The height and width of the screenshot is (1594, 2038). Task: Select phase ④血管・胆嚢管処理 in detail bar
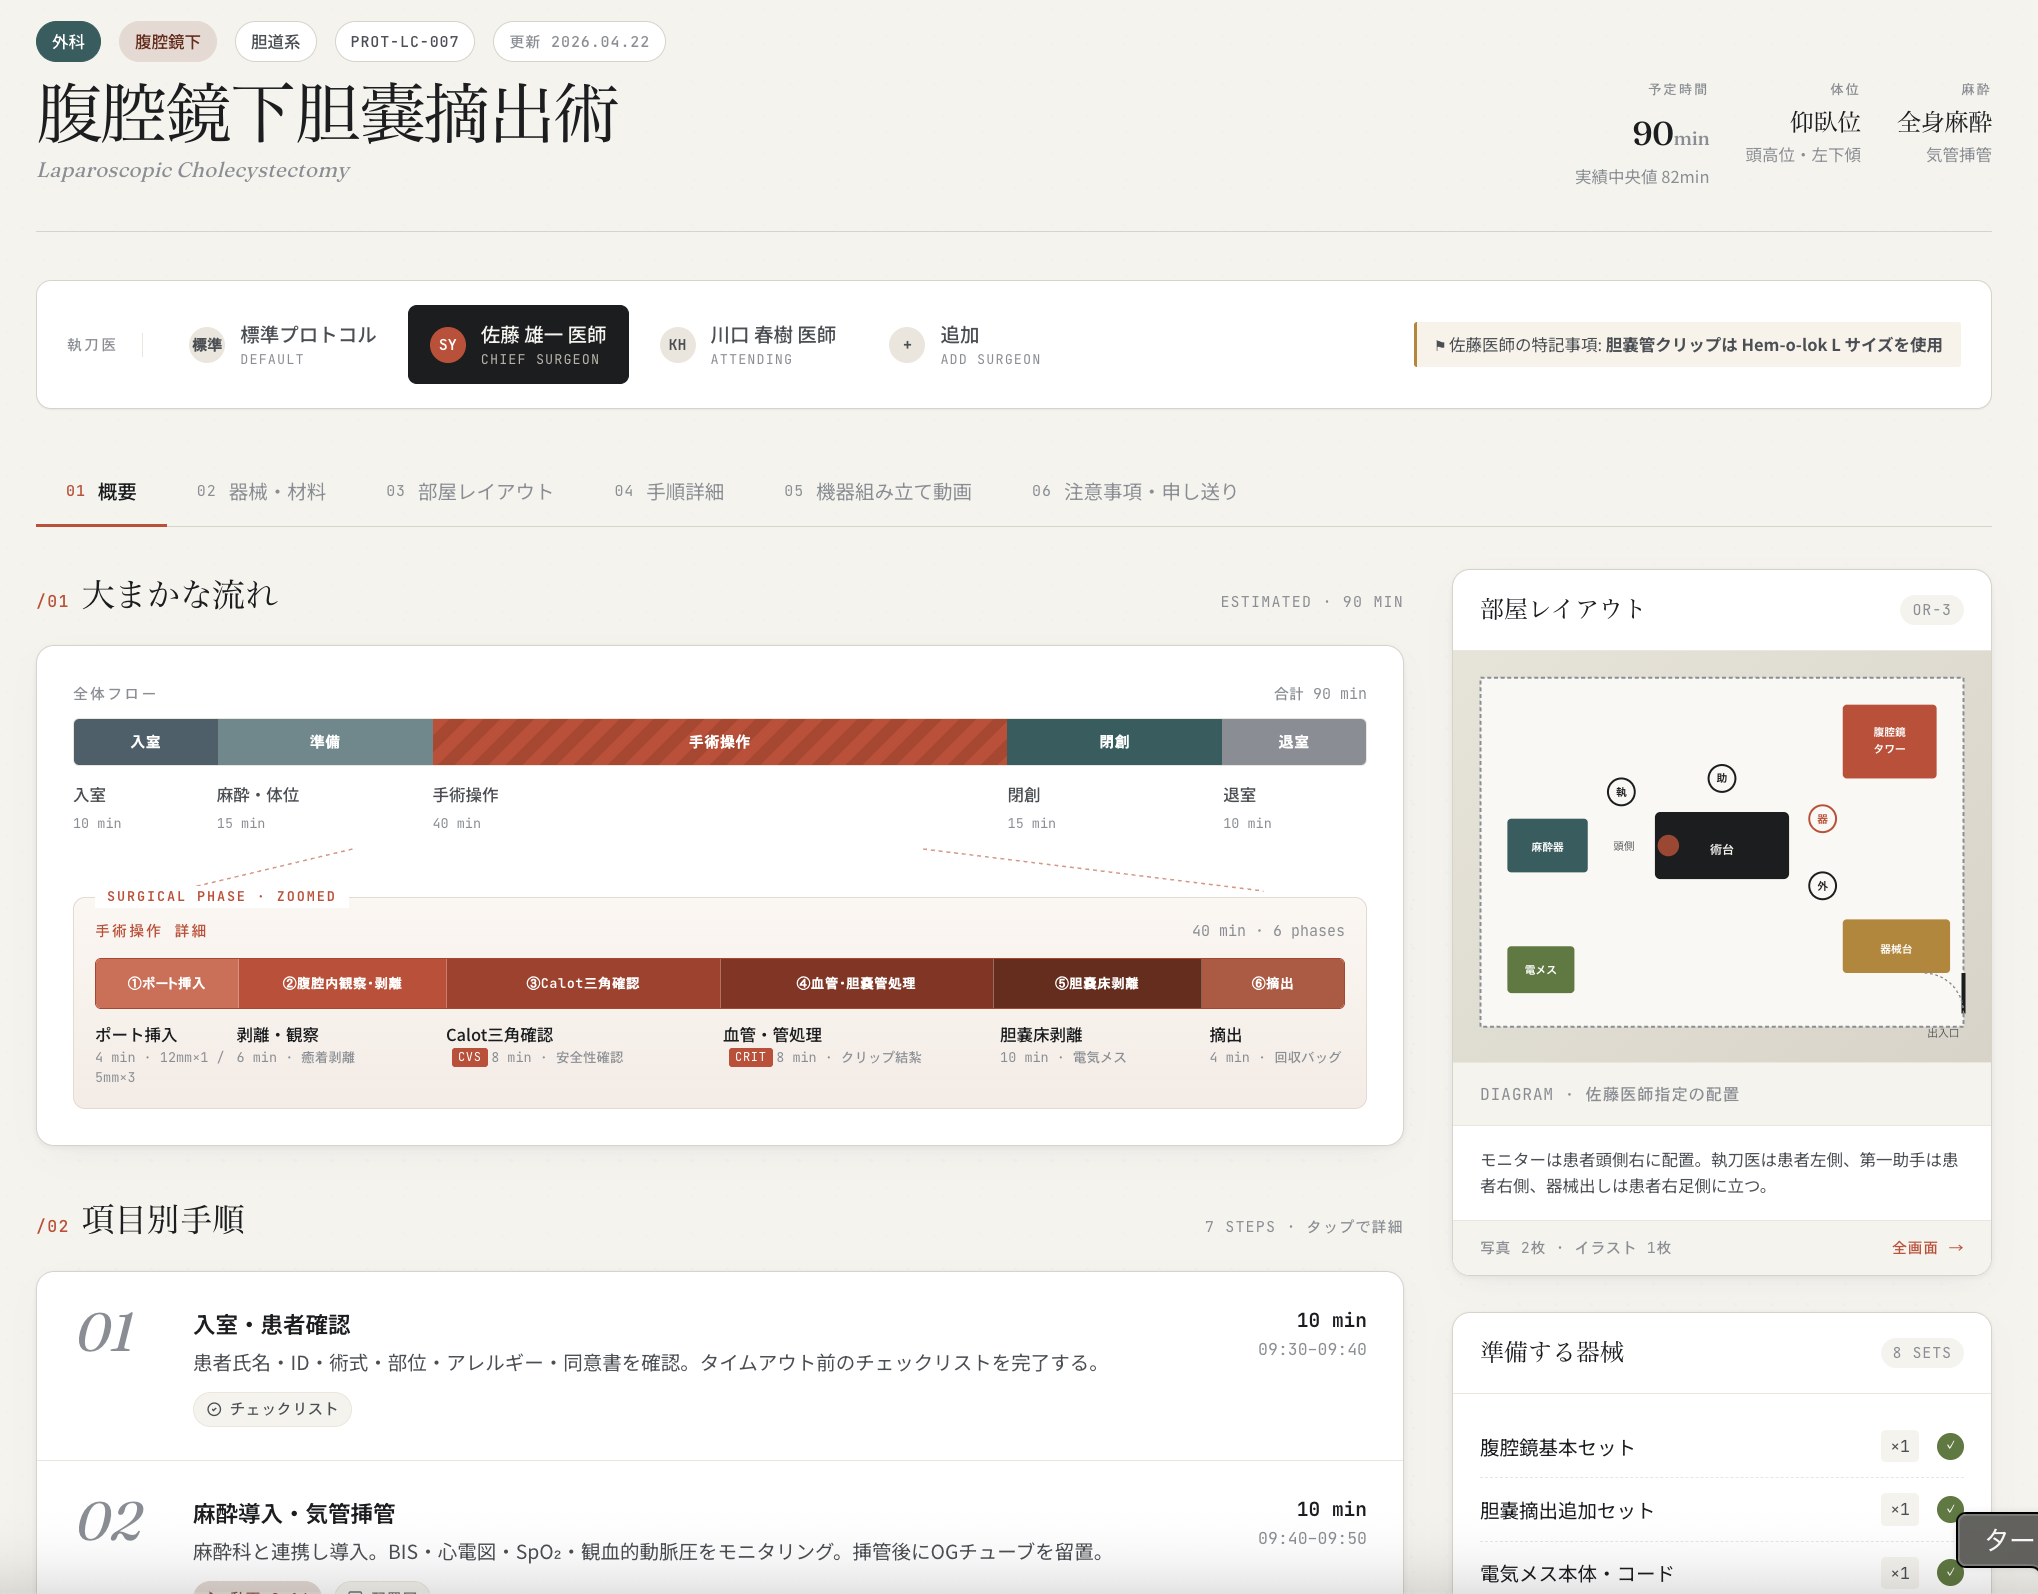tap(856, 983)
